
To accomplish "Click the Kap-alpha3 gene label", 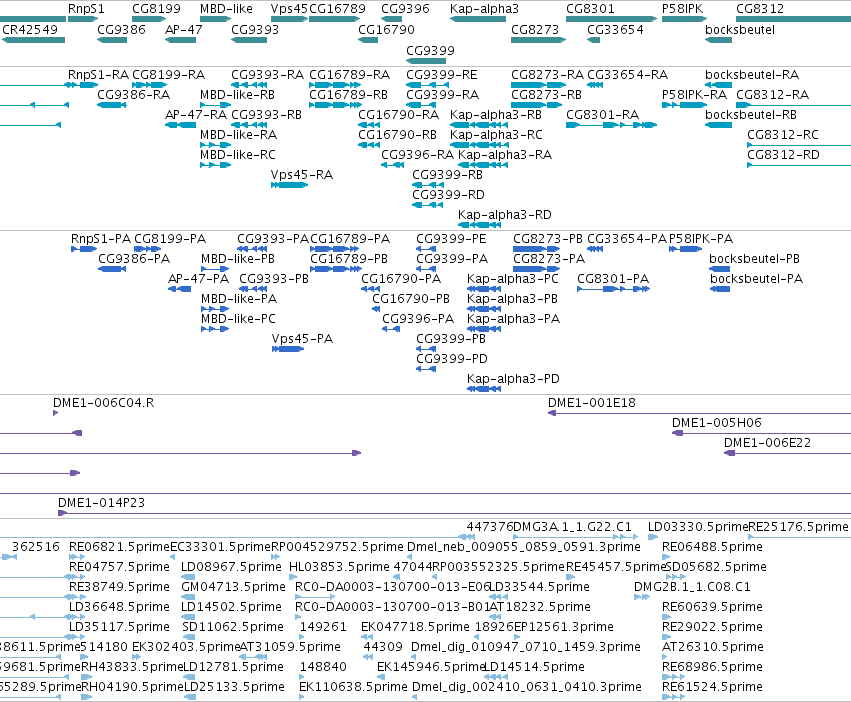I will [484, 9].
